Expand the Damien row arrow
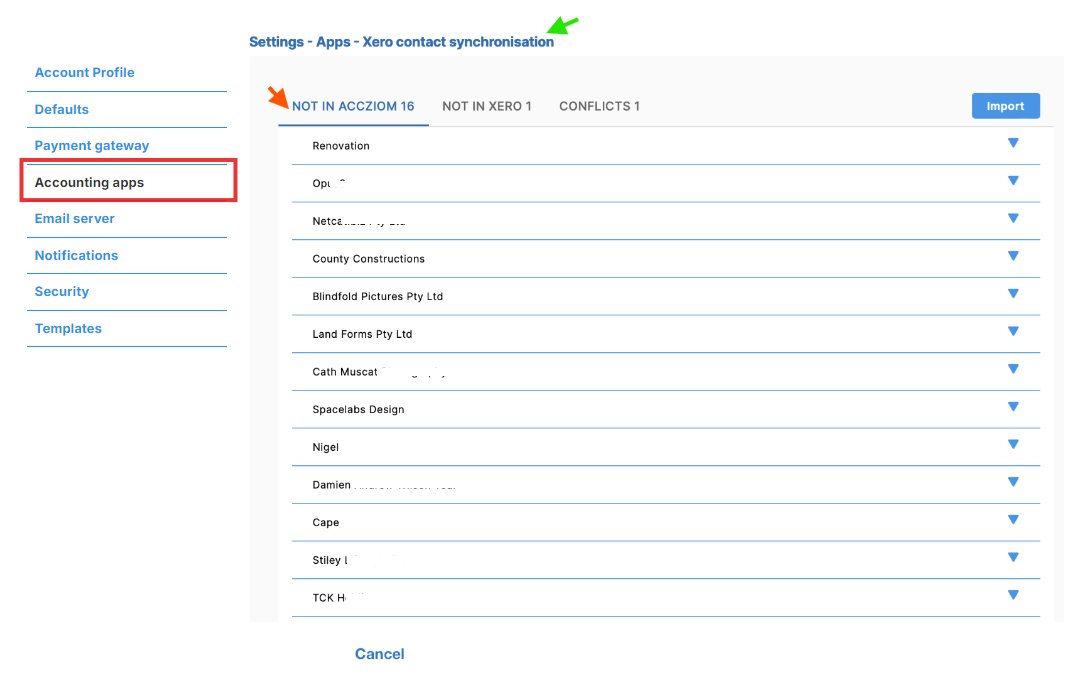The image size is (1087, 683). [x=1013, y=482]
